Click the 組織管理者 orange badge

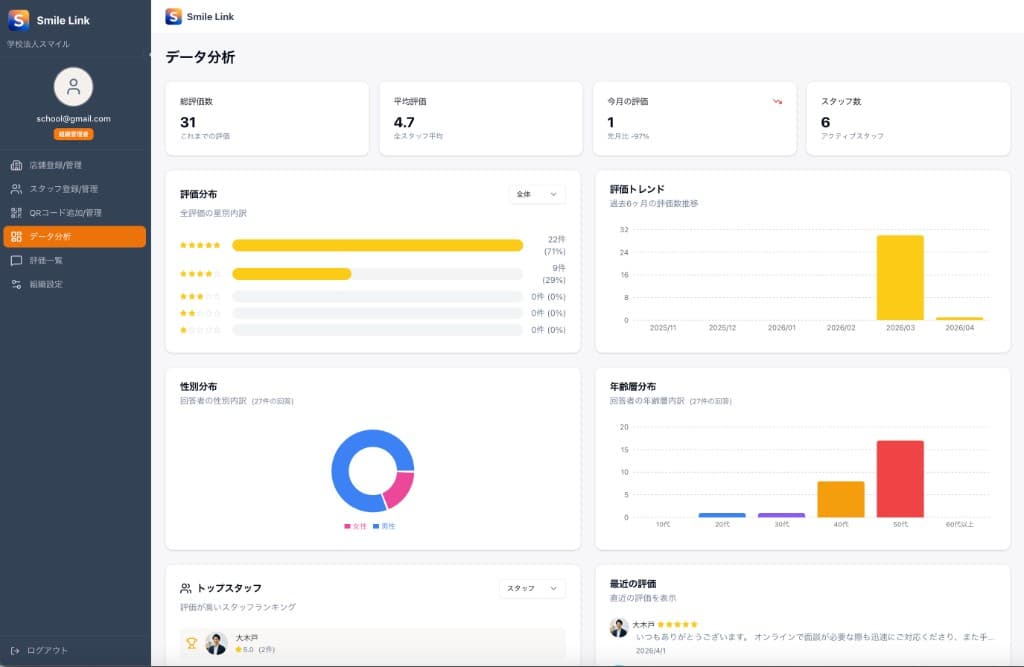(x=73, y=134)
